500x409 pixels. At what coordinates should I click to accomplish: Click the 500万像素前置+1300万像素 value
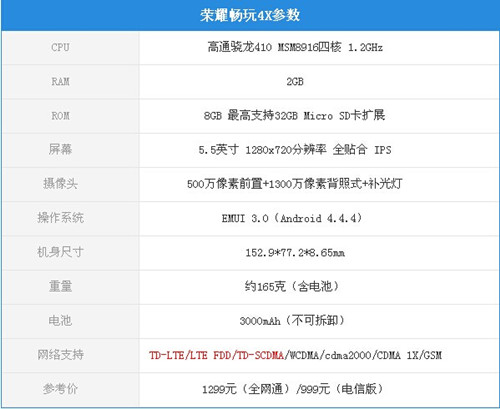[295, 184]
